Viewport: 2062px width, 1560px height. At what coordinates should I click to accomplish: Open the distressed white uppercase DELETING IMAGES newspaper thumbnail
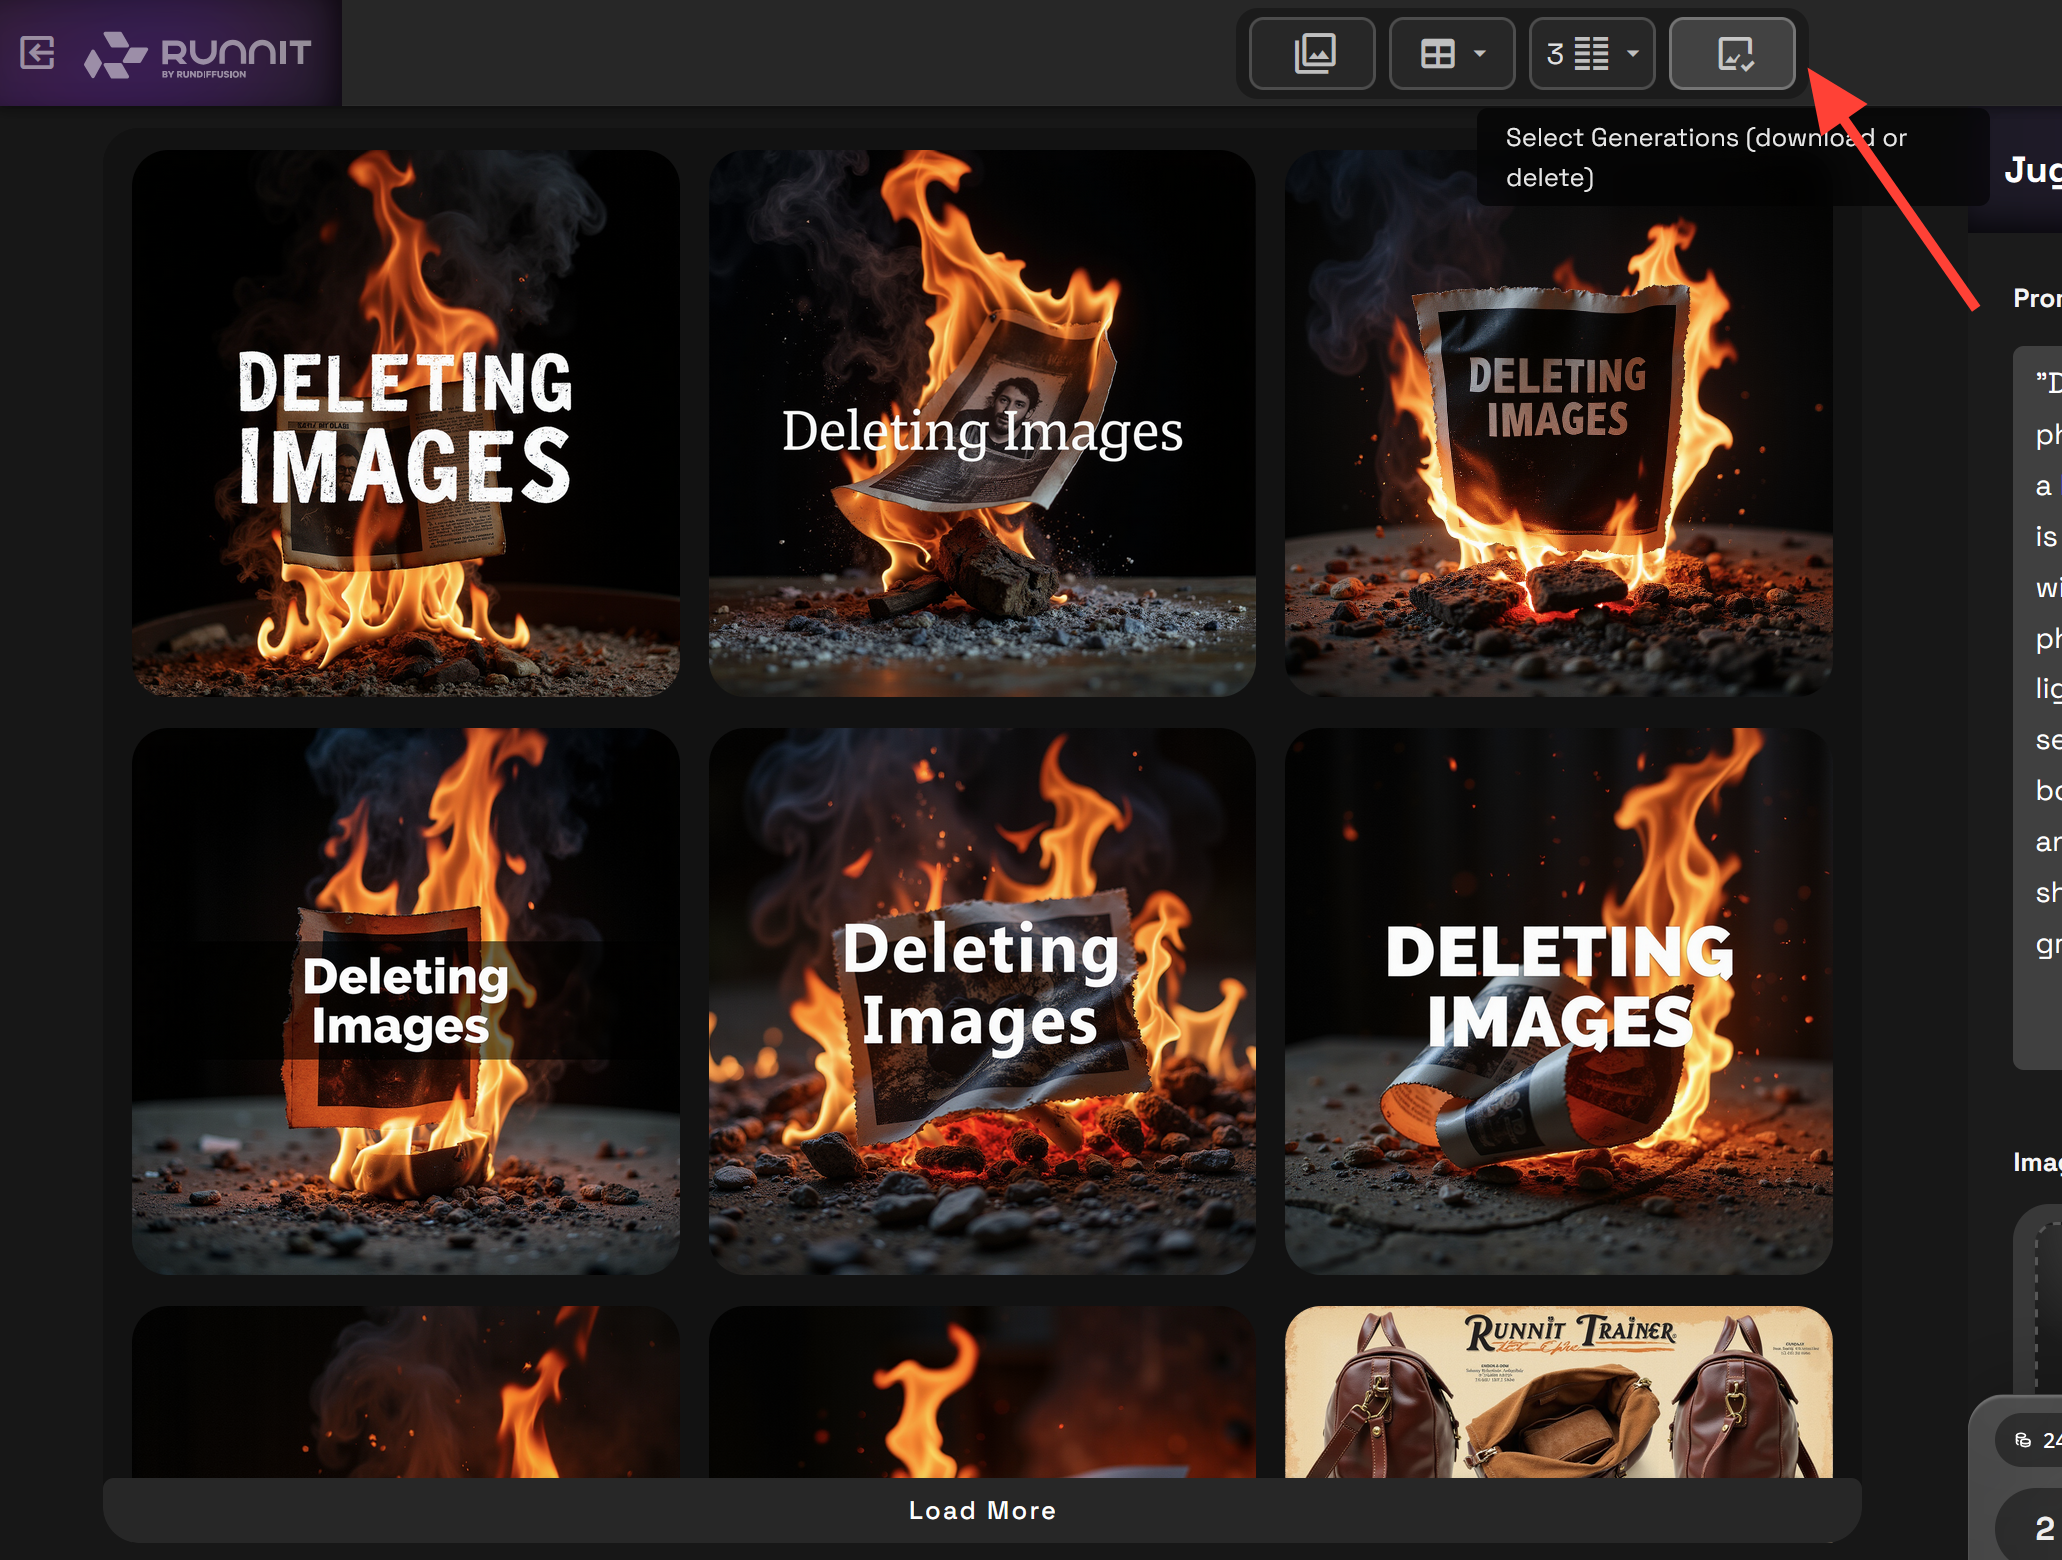click(x=406, y=423)
